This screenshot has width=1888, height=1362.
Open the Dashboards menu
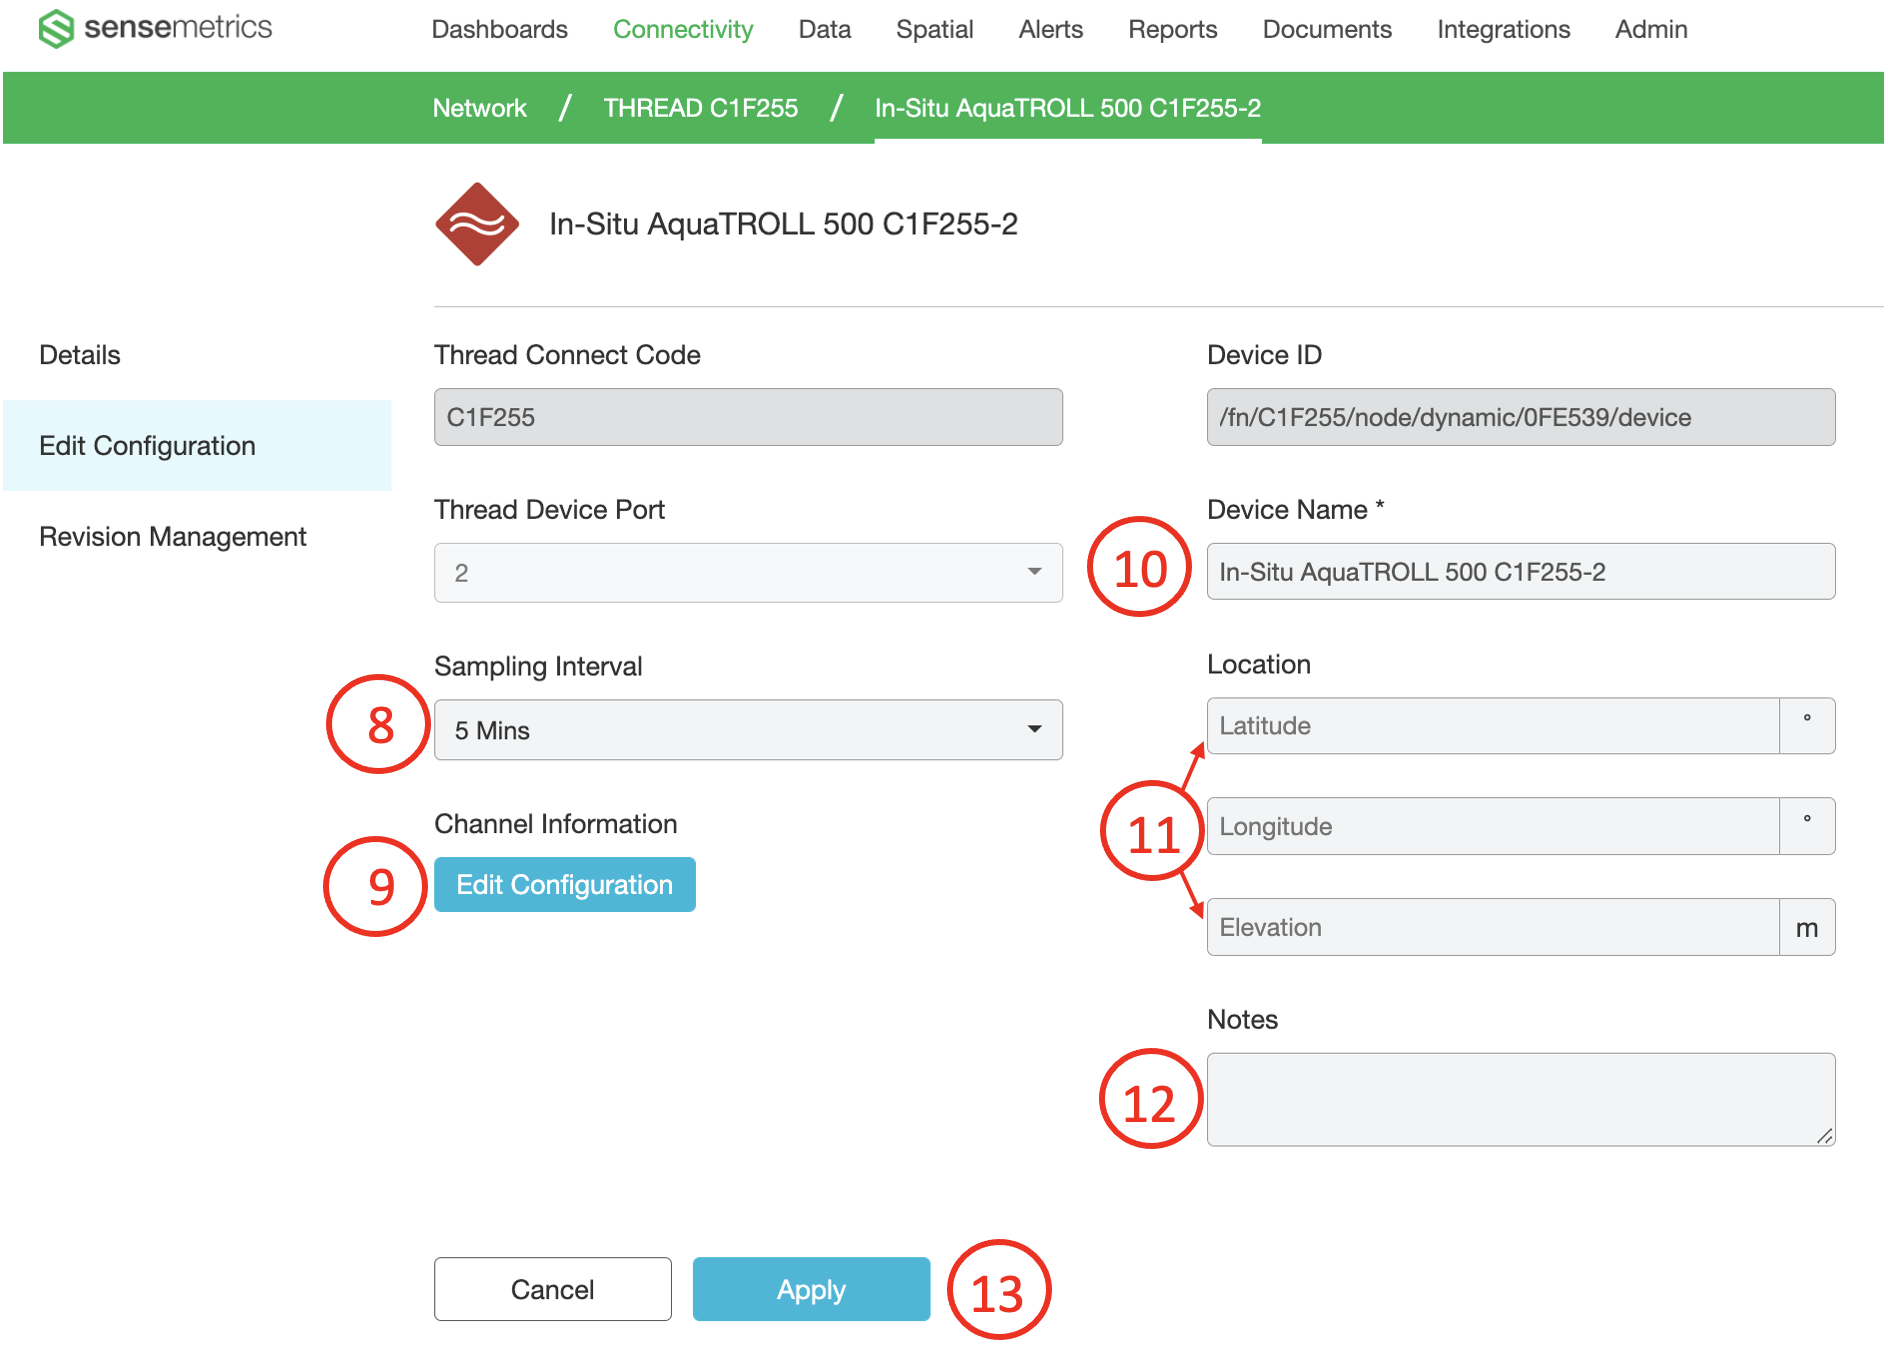[x=499, y=29]
